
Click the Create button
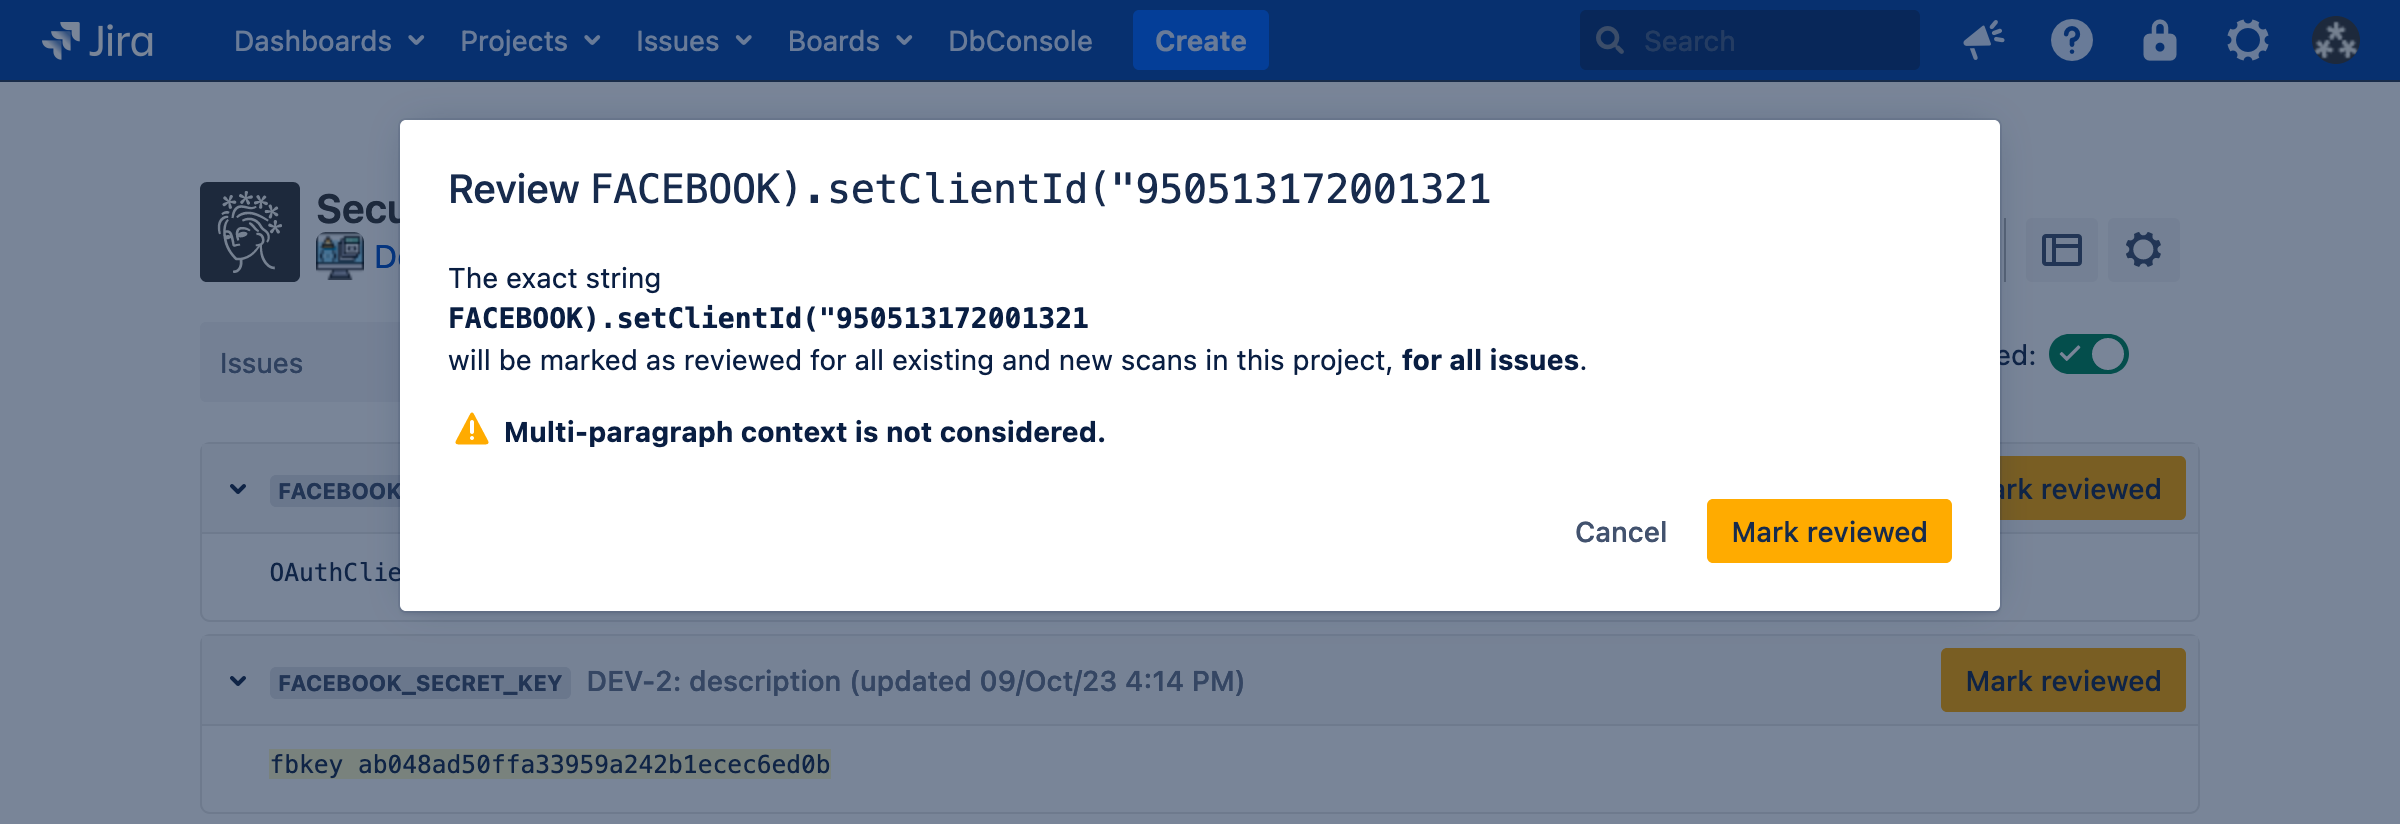(x=1200, y=41)
